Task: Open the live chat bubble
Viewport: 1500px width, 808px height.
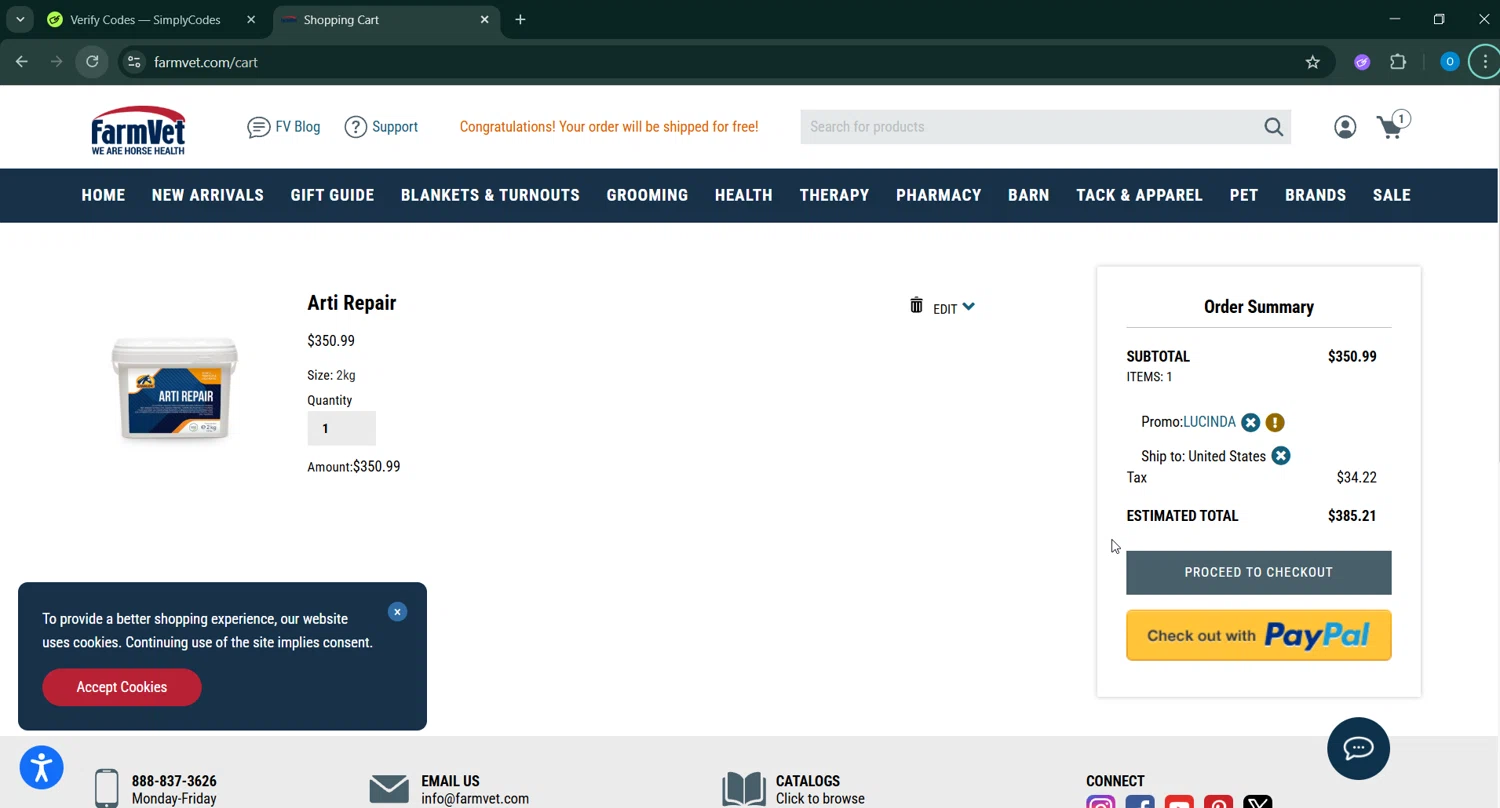Action: point(1358,748)
